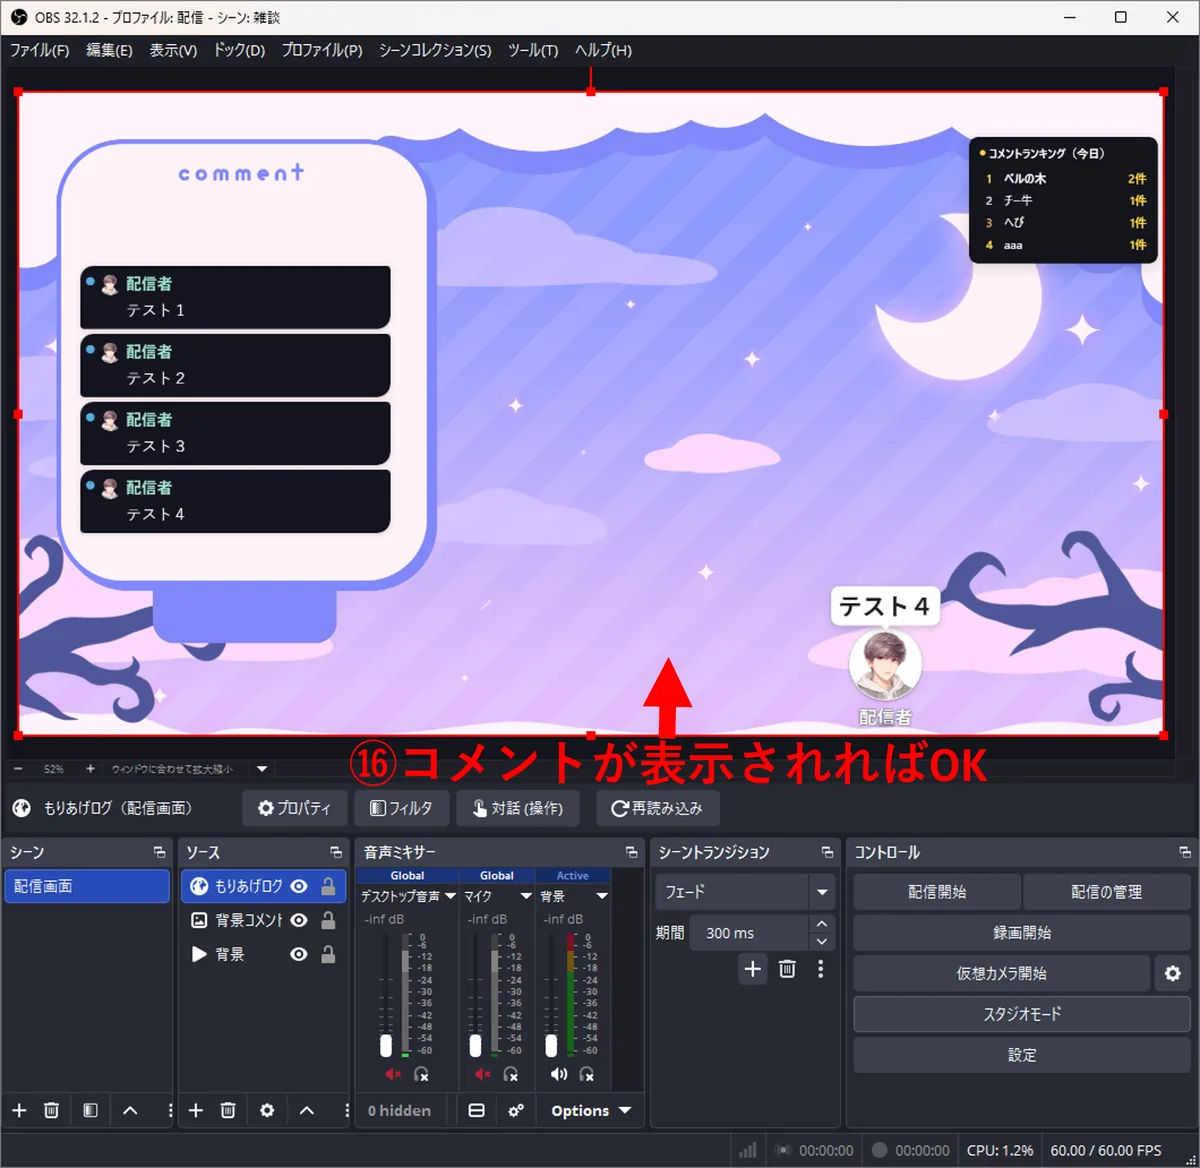
Task: Open マイク channel dropdown arrow
Action: click(526, 896)
